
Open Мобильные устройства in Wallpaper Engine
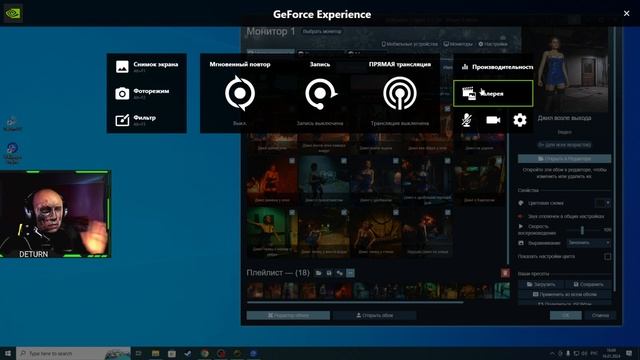[x=409, y=44]
